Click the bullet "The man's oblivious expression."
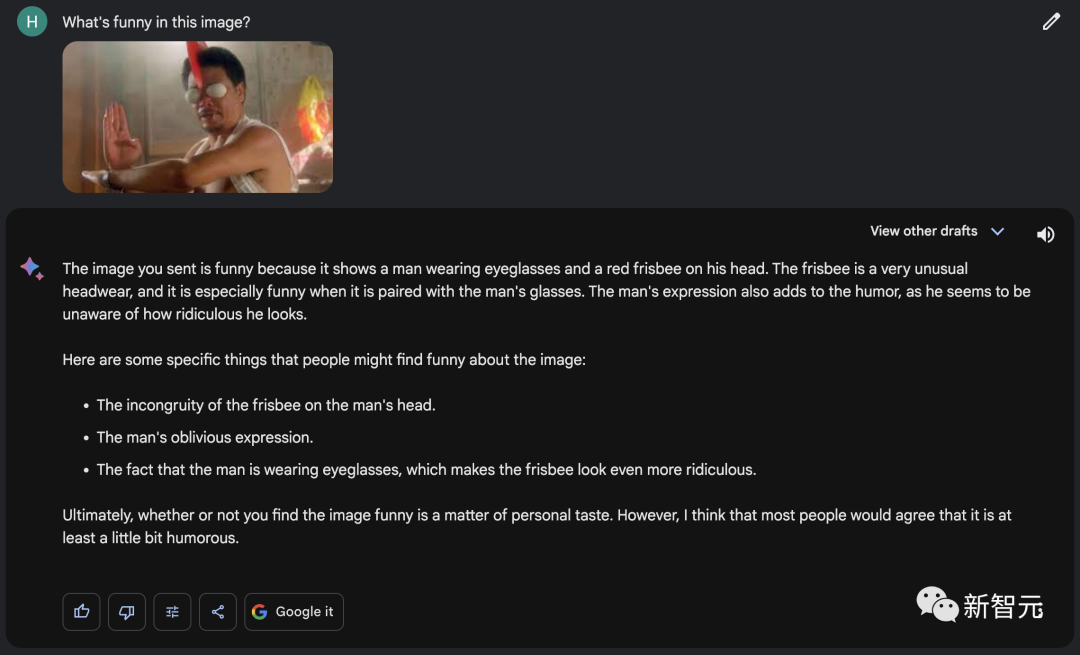1080x655 pixels. pyautogui.click(x=205, y=437)
